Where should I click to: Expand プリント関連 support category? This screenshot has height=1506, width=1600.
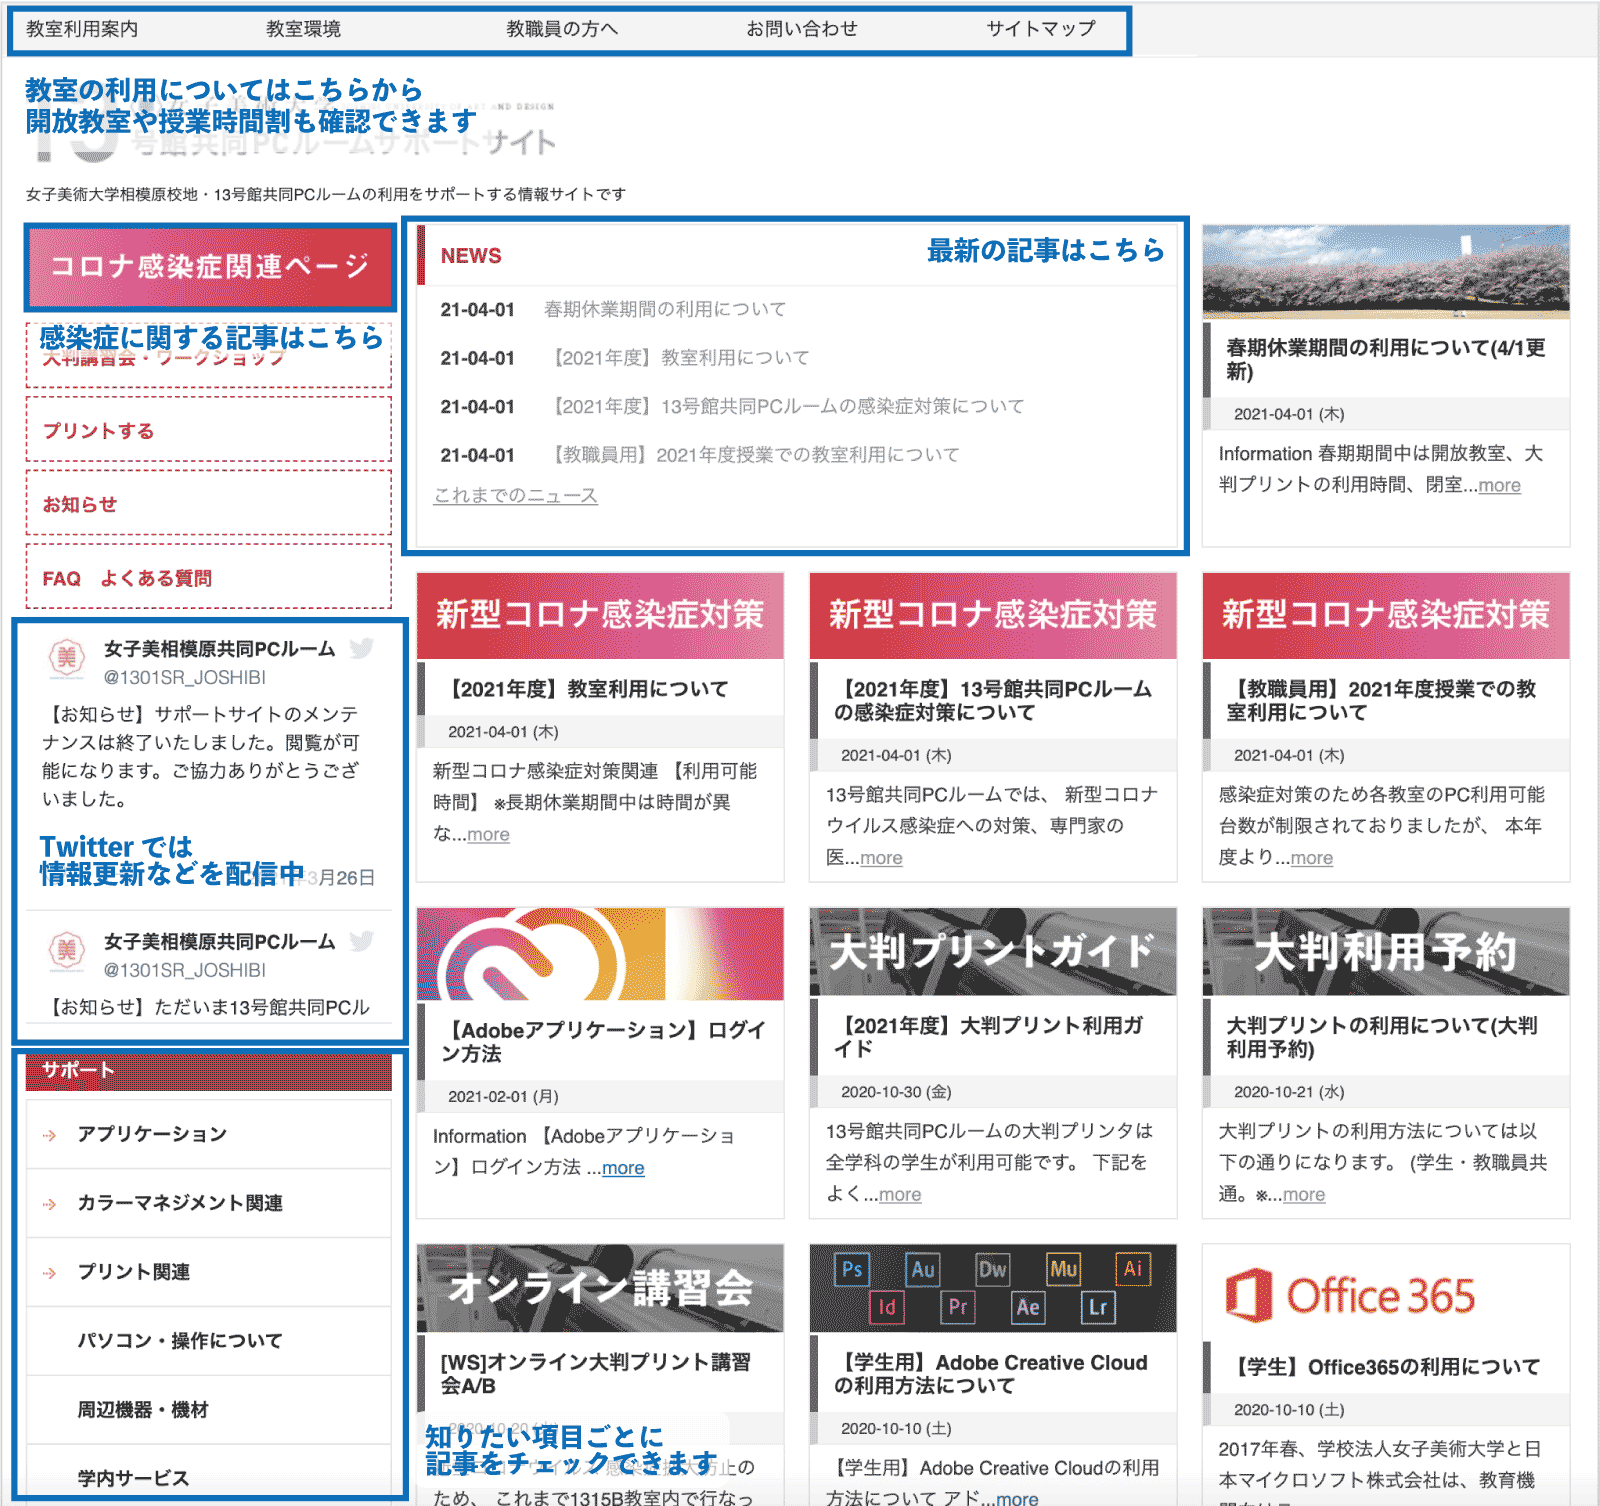point(134,1272)
